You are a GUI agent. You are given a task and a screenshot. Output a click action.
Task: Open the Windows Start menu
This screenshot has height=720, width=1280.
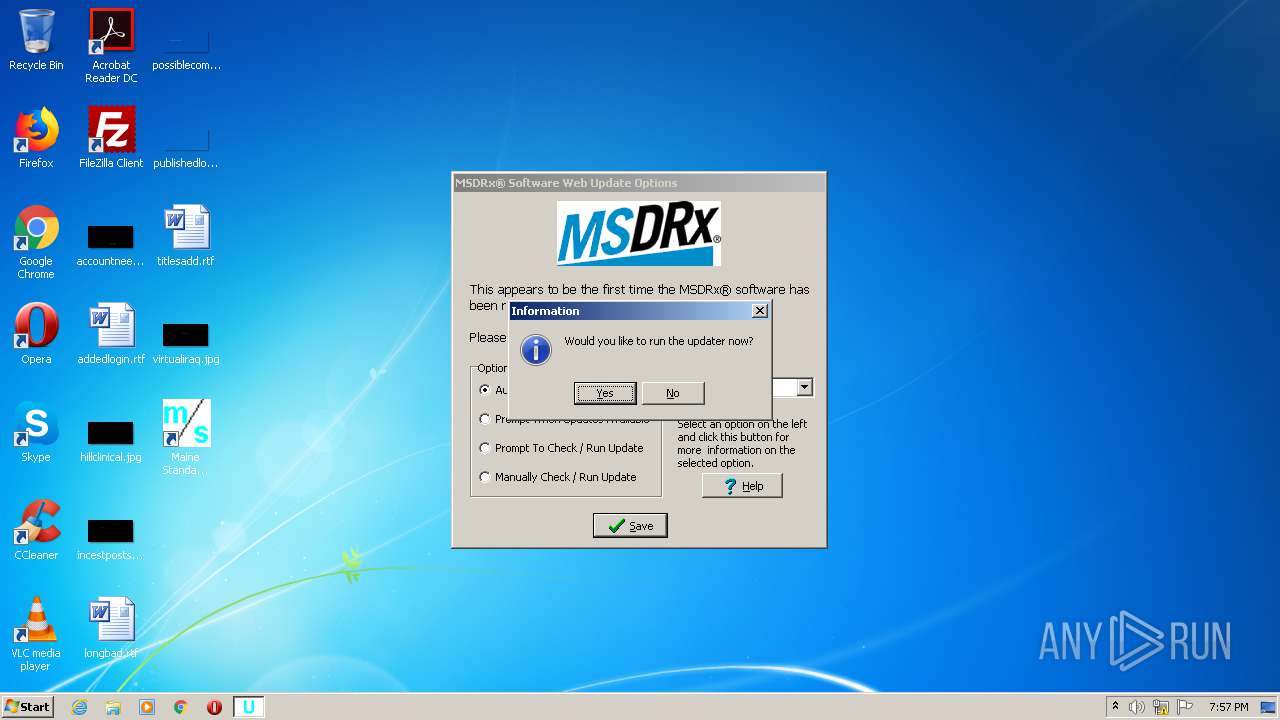[x=28, y=707]
